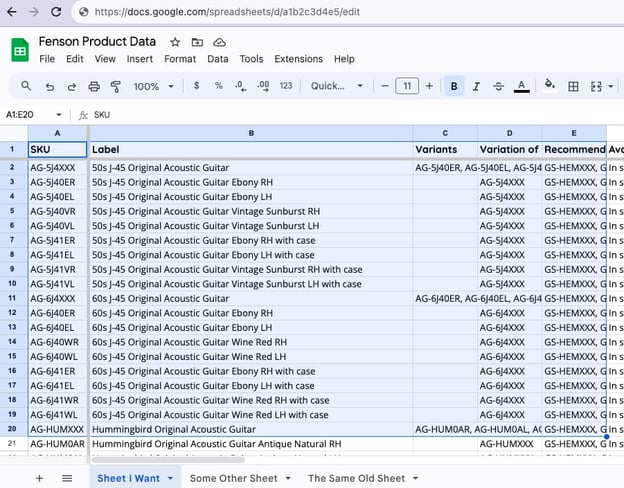This screenshot has height=488, width=624.
Task: Click the font size field
Action: (407, 86)
